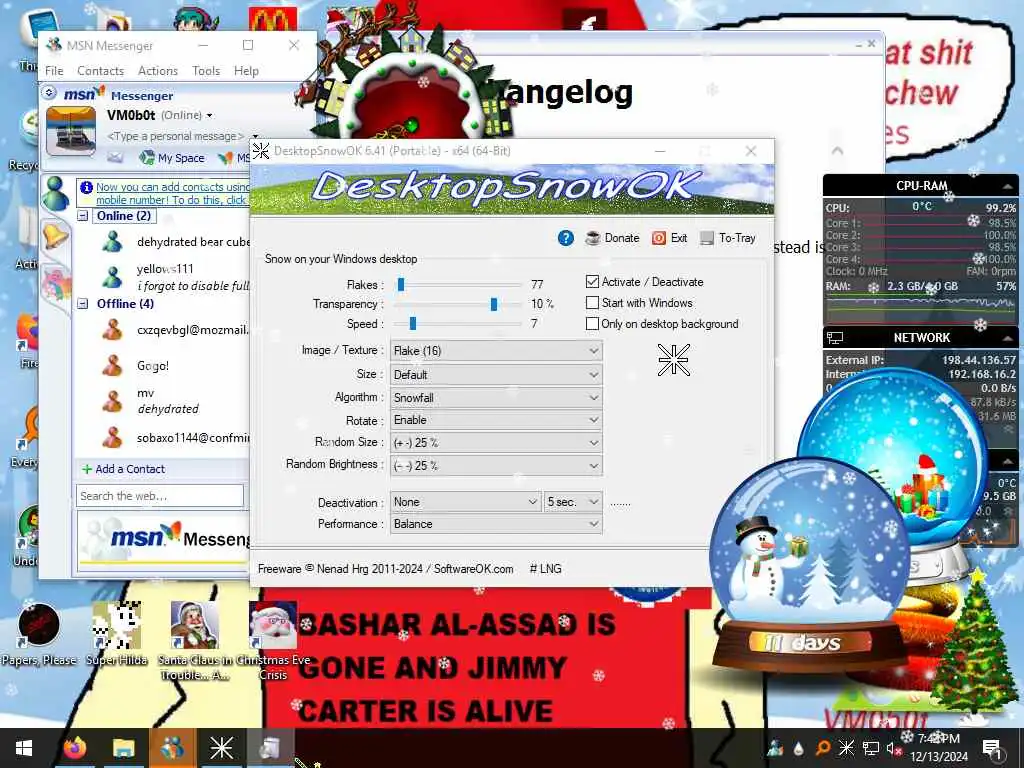Image resolution: width=1024 pixels, height=768 pixels.
Task: Open Santa Claus in Trouble desktop icon
Action: (x=194, y=640)
